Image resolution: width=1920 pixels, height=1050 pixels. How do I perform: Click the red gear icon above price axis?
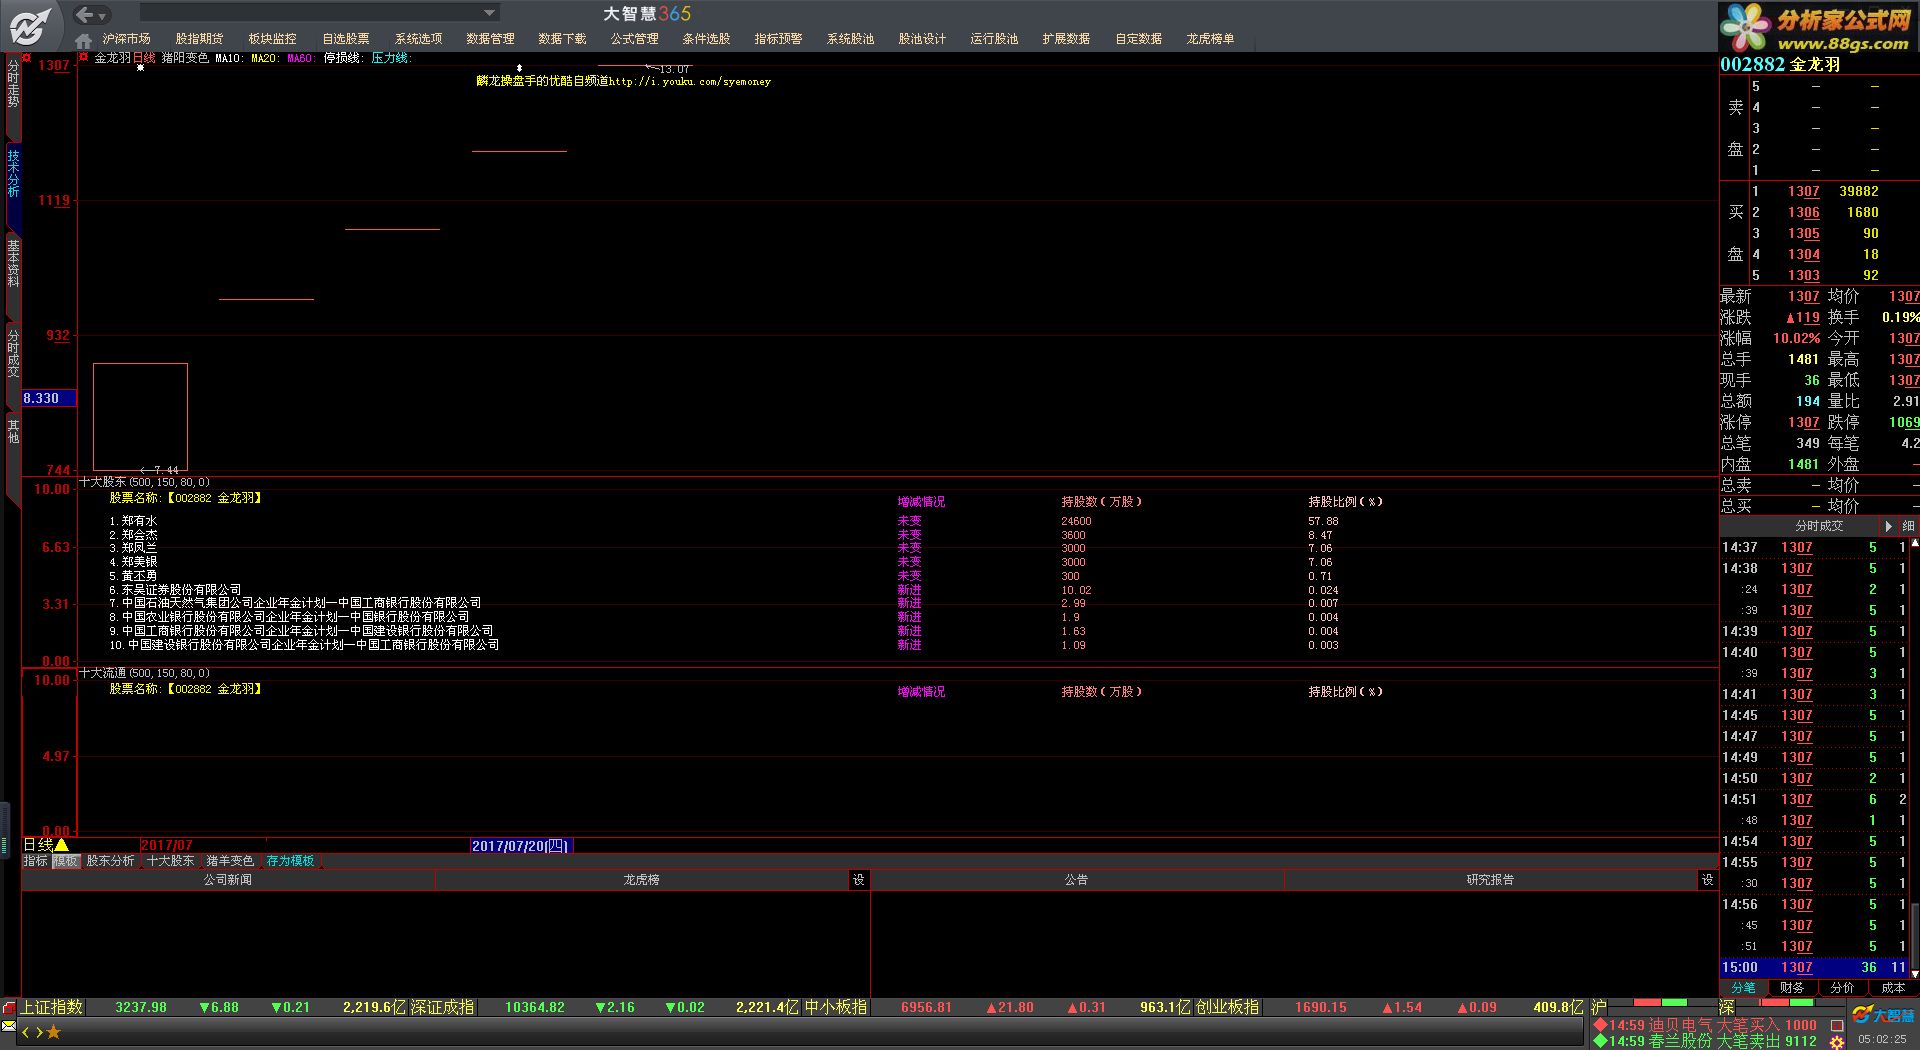point(27,58)
